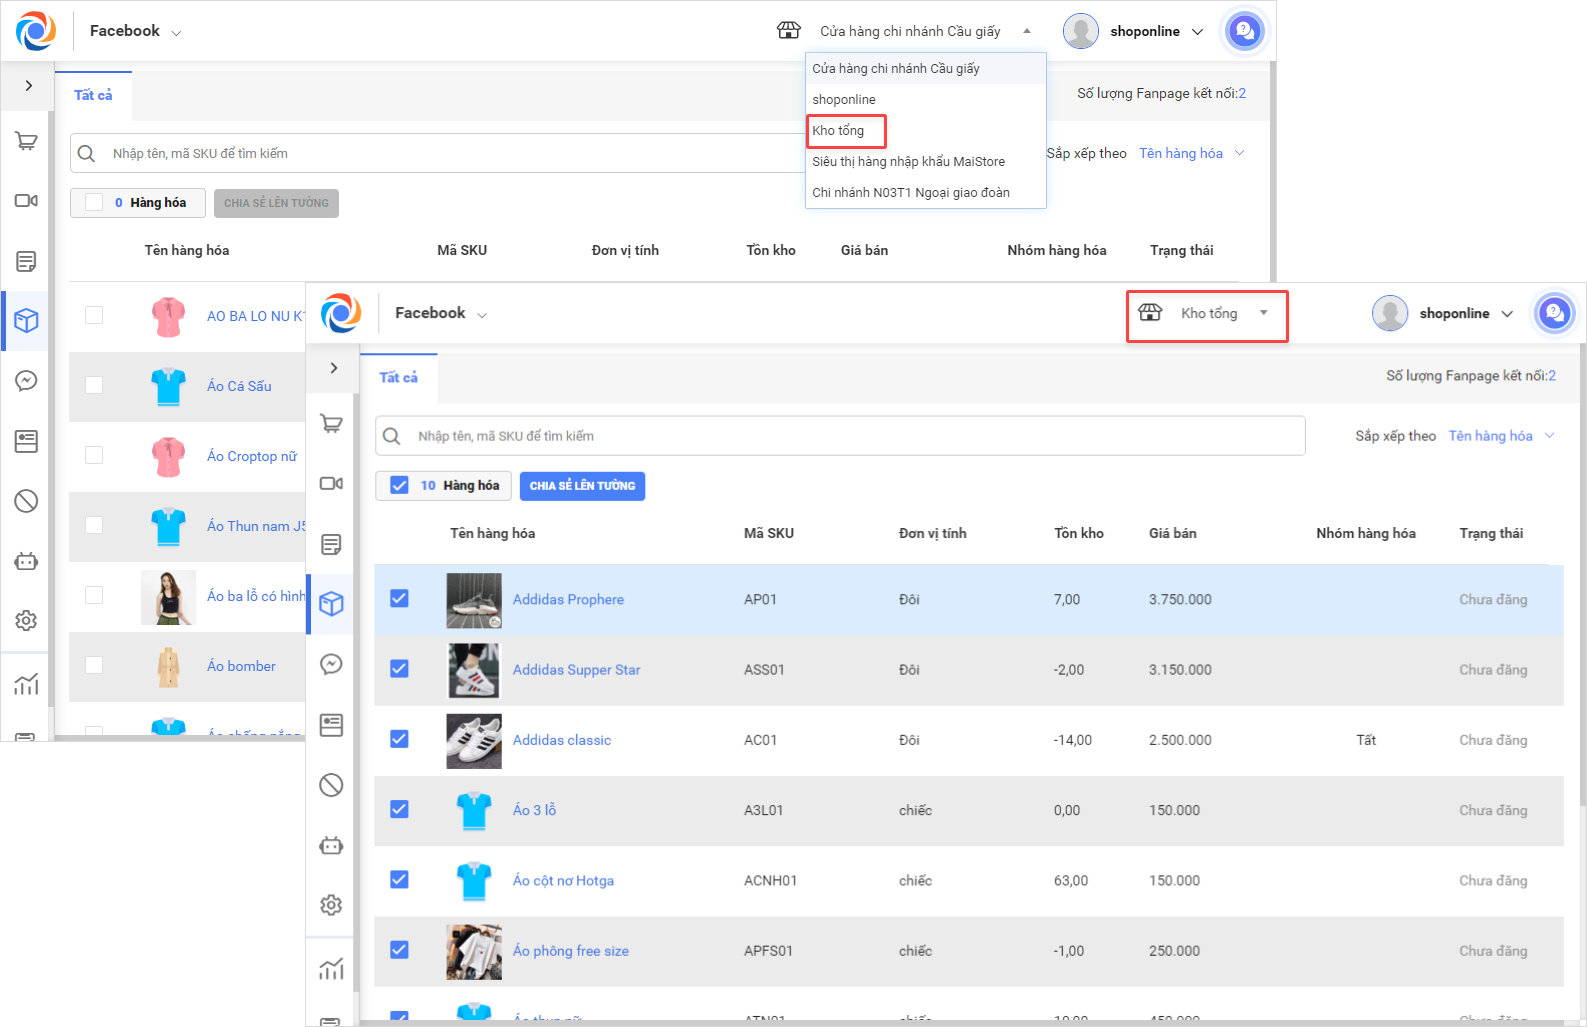Open shopping cart icon in front sidebar
The image size is (1587, 1027).
pyautogui.click(x=331, y=424)
